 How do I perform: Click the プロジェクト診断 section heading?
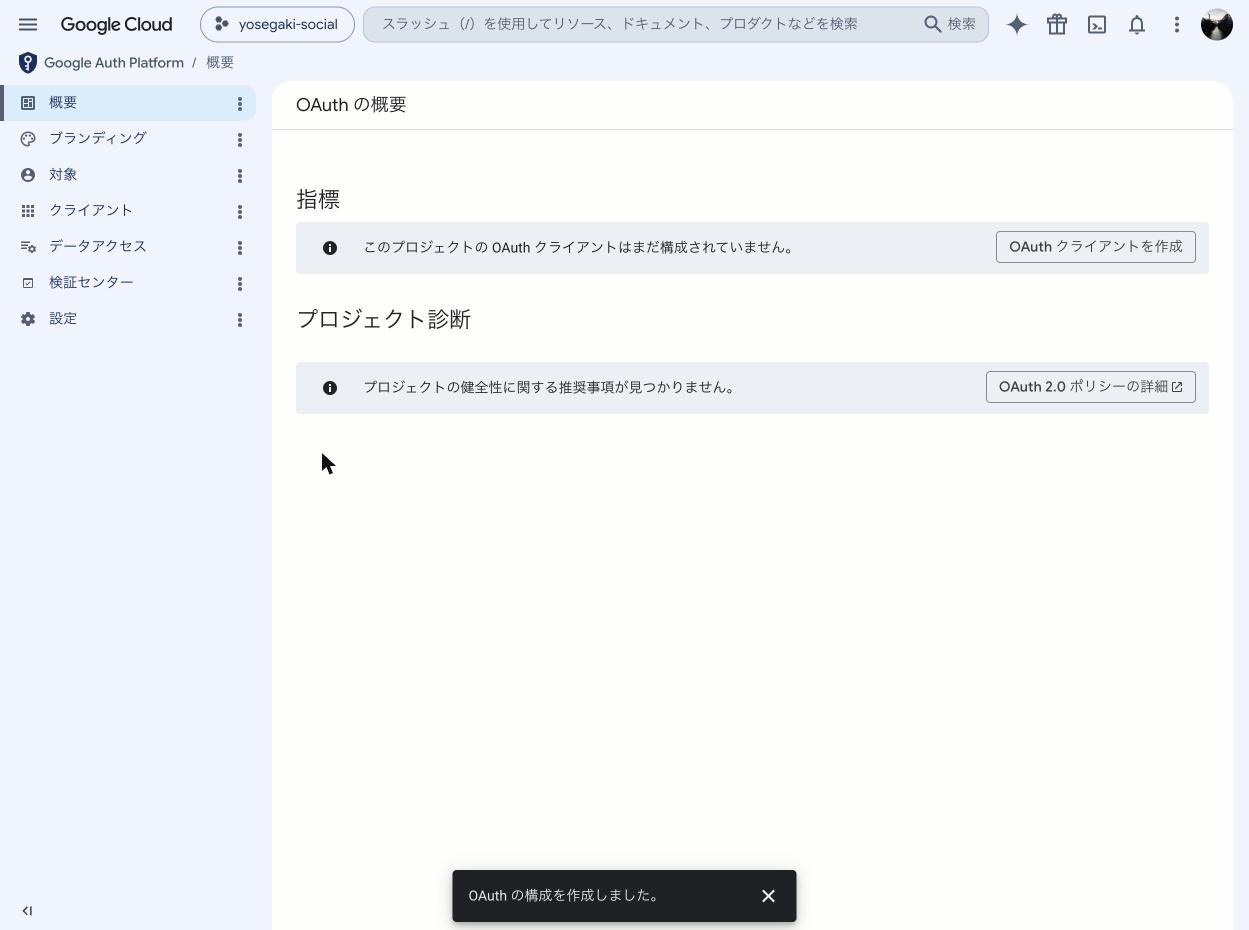point(384,319)
